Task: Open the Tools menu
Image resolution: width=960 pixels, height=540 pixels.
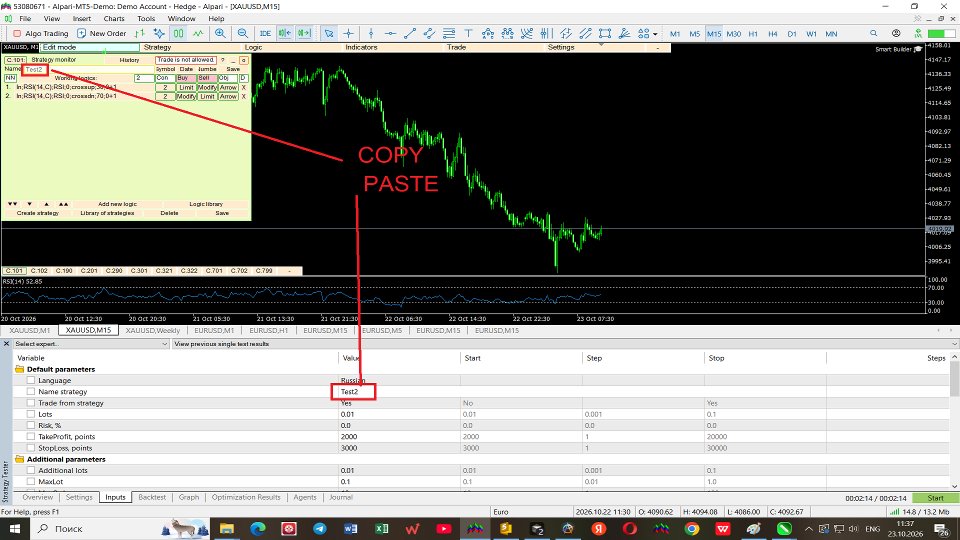Action: tap(146, 18)
